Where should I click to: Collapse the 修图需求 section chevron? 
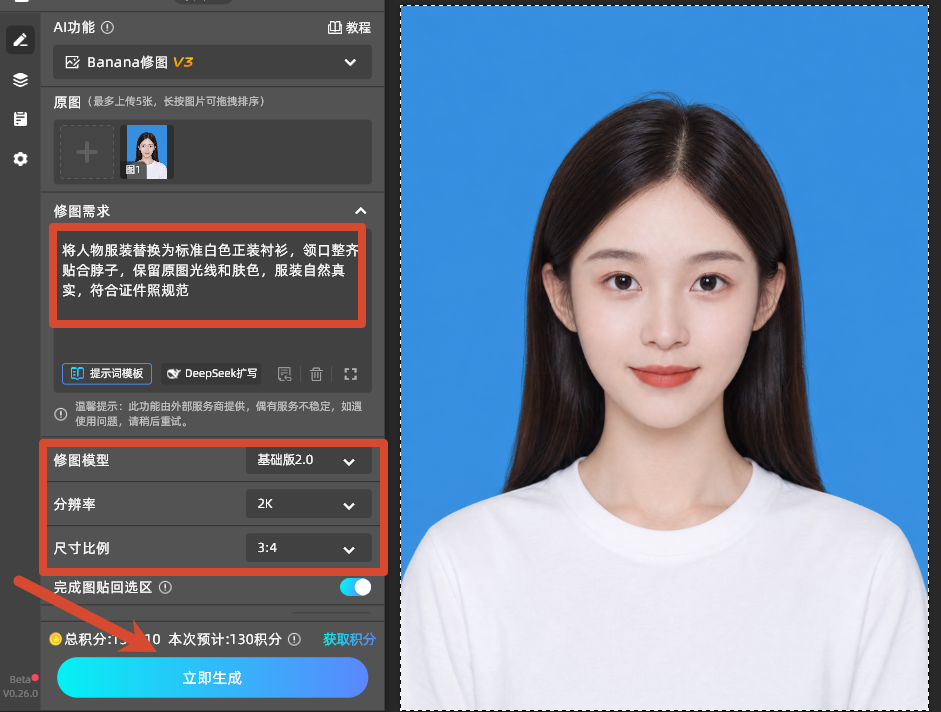[361, 211]
